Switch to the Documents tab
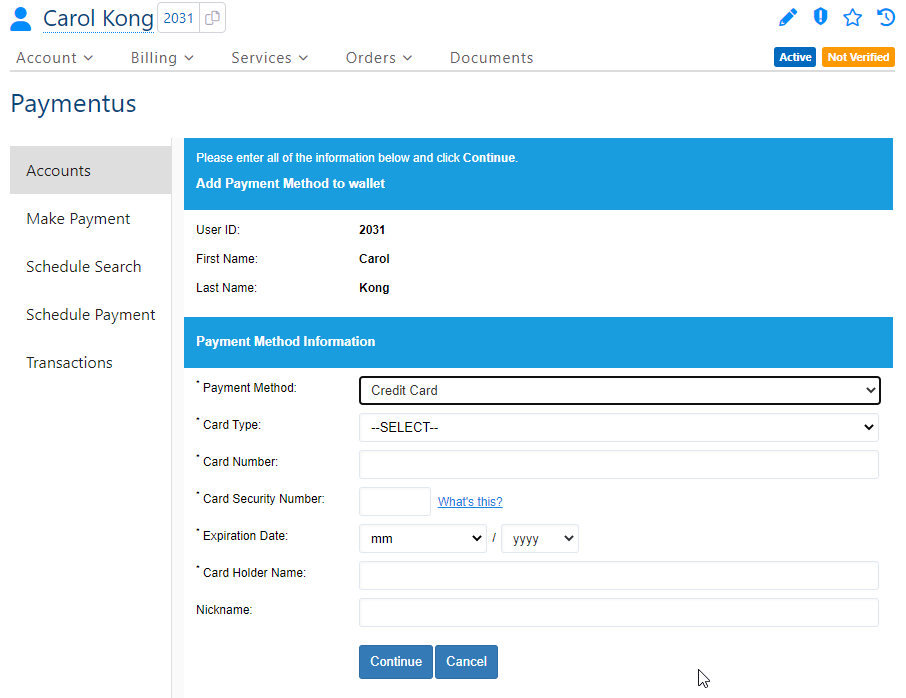 coord(491,57)
